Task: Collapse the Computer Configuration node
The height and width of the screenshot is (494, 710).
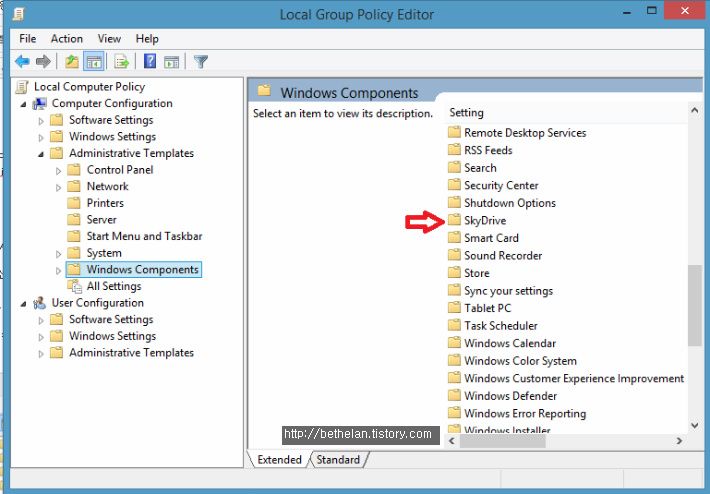Action: tap(24, 105)
